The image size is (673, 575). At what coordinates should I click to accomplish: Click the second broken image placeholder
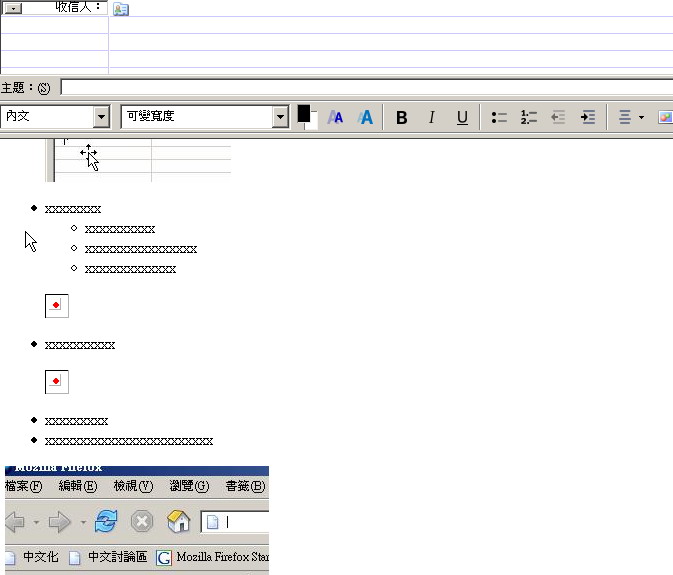[x=57, y=382]
